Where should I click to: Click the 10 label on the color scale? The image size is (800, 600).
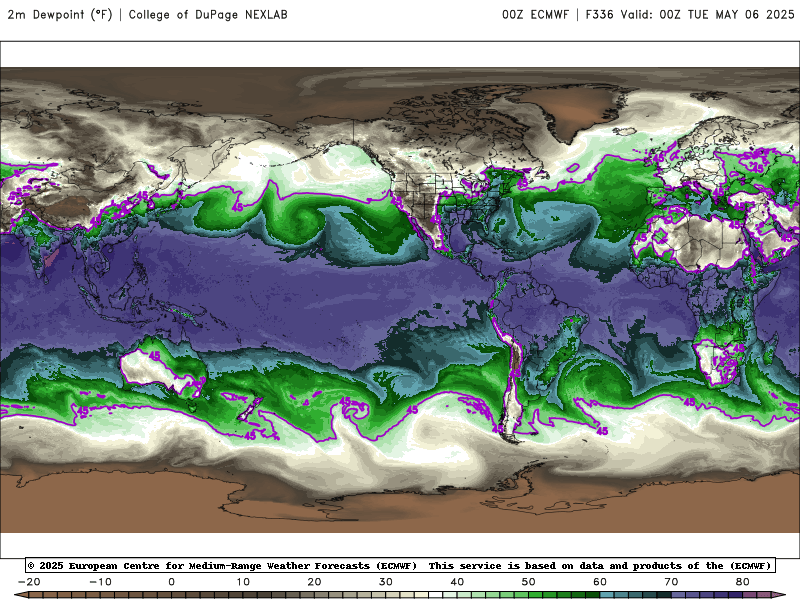coord(243,582)
